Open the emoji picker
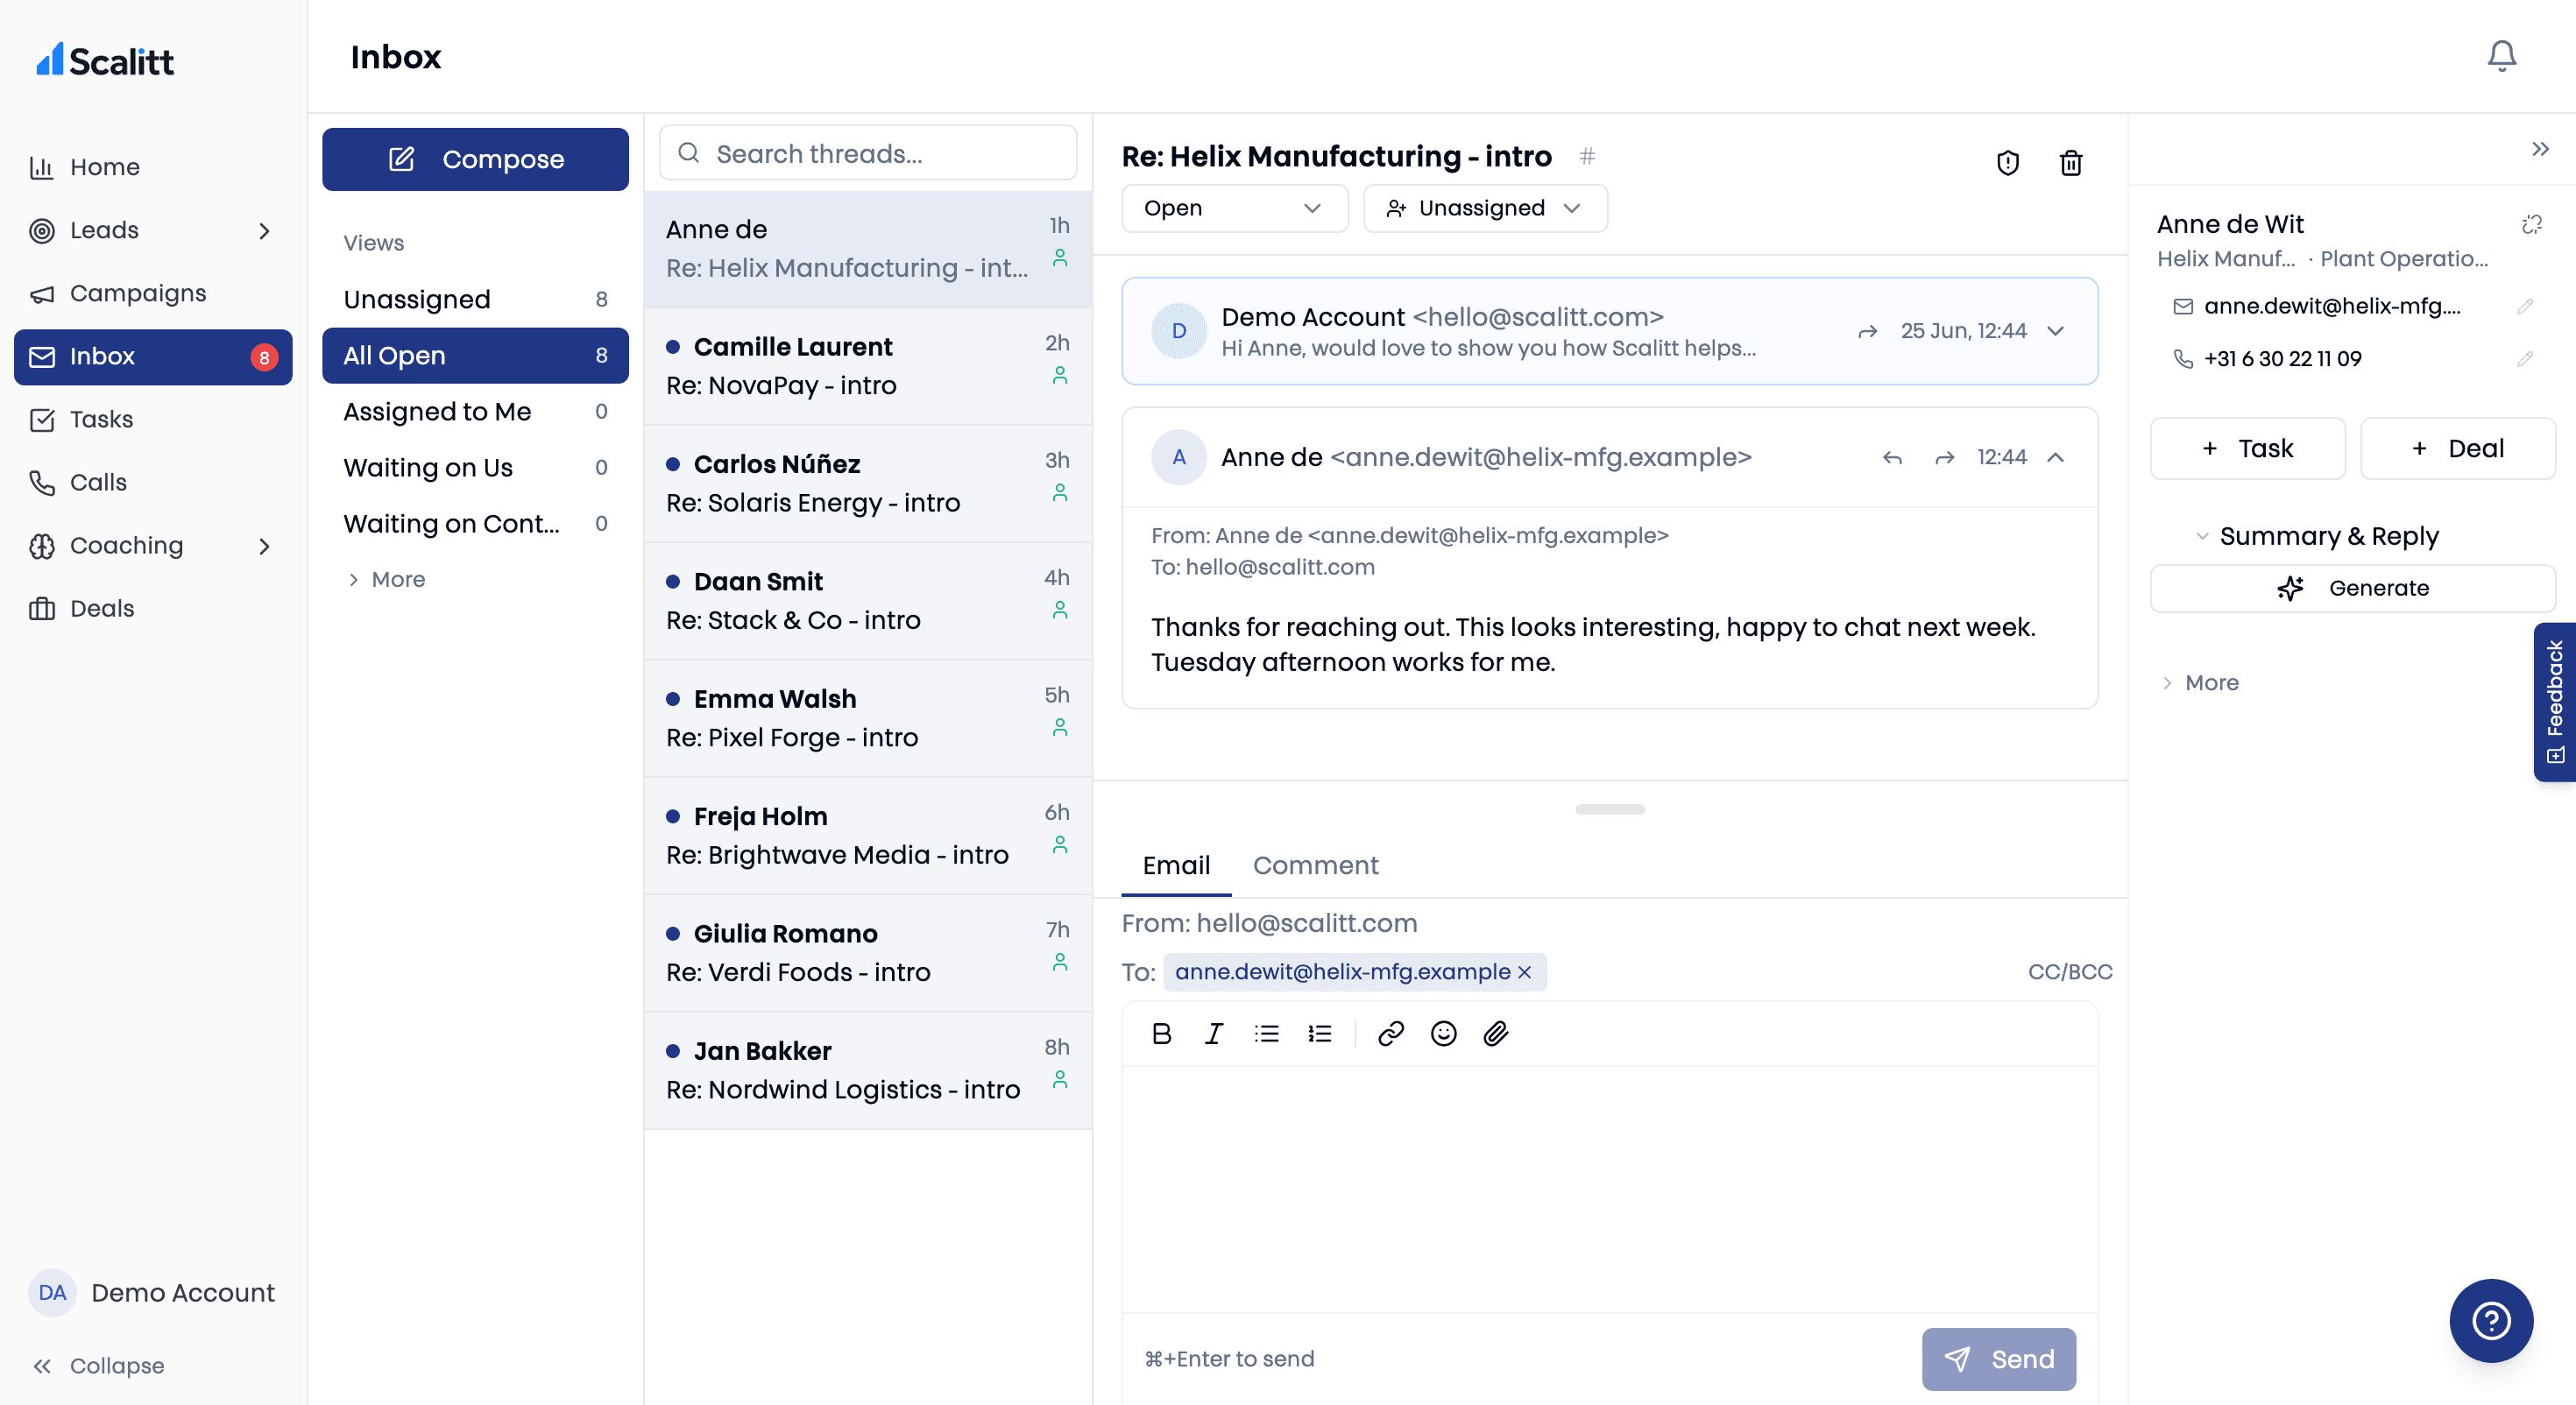2576x1405 pixels. pyautogui.click(x=1443, y=1033)
